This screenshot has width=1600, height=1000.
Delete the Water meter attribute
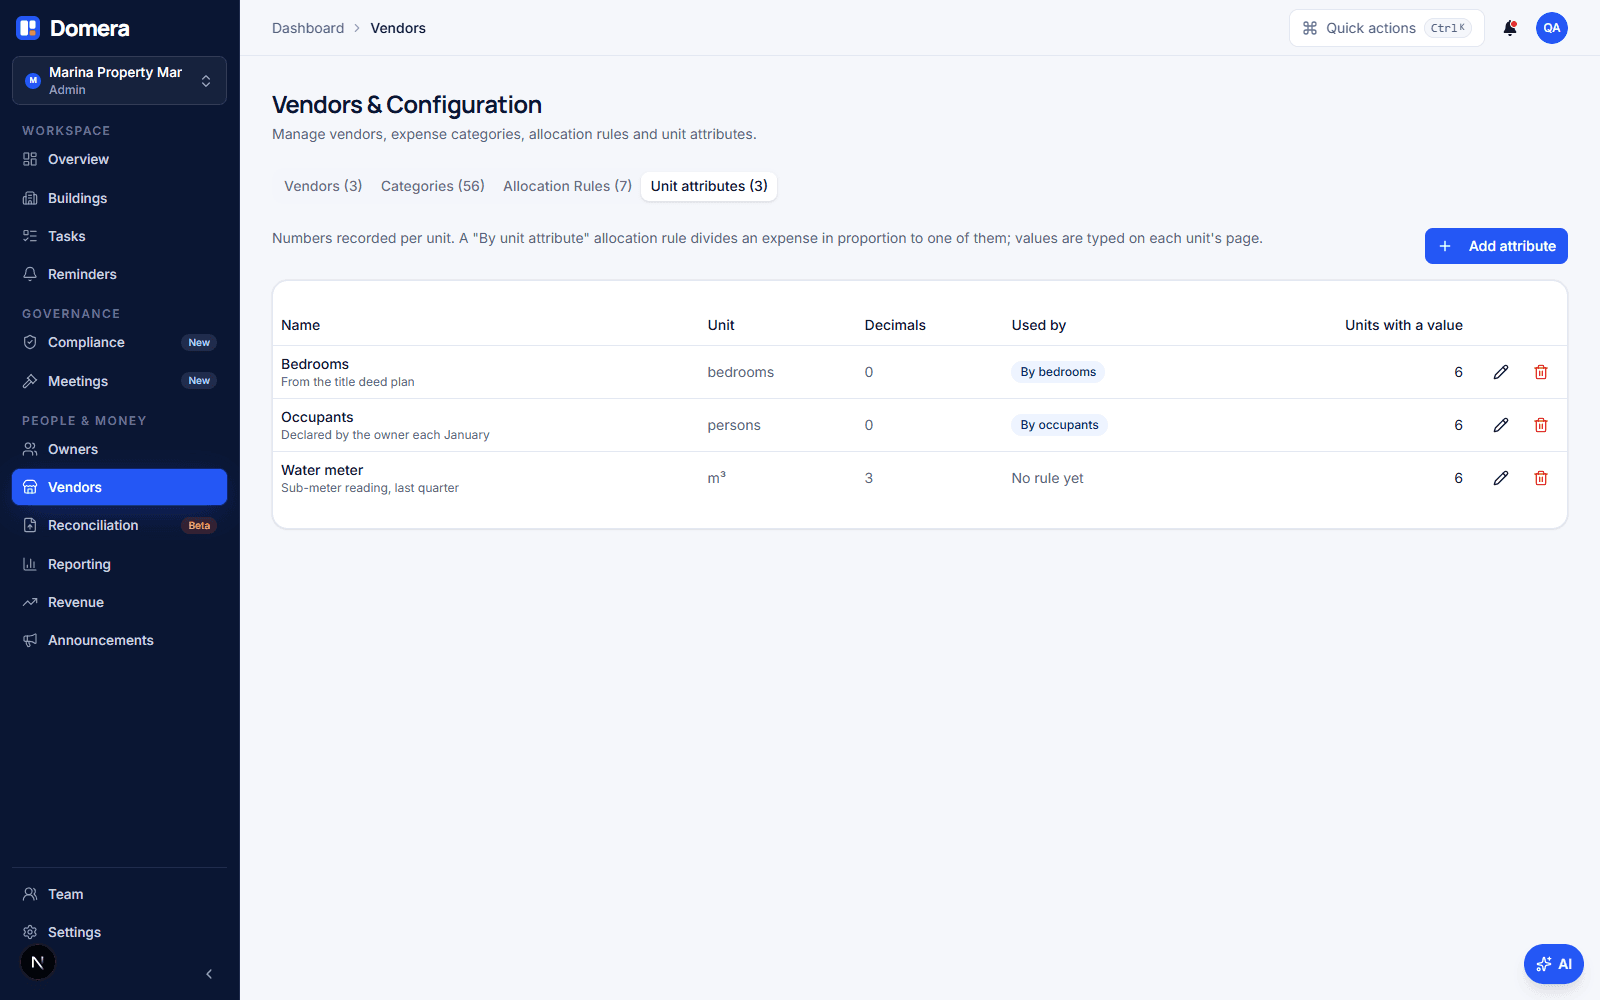(1541, 478)
